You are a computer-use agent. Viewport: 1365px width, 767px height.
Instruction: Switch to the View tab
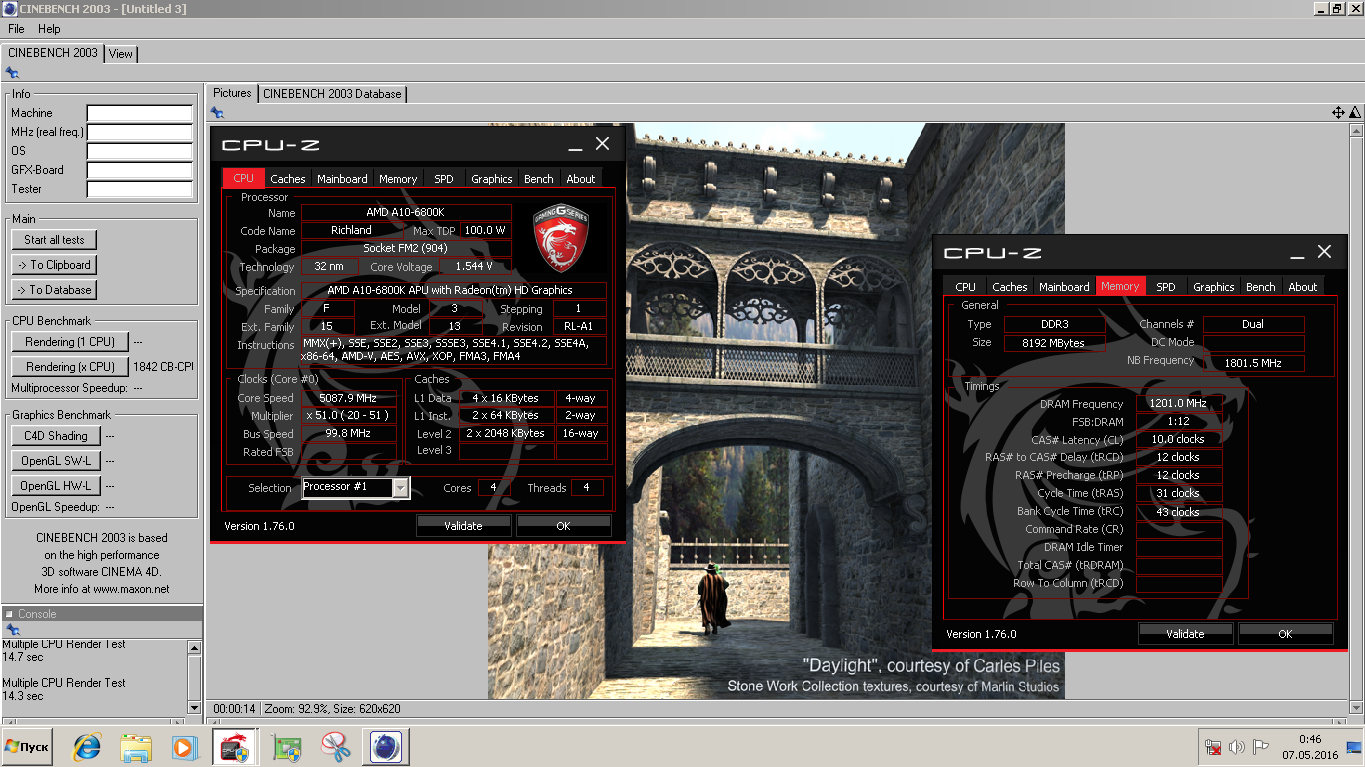click(121, 54)
